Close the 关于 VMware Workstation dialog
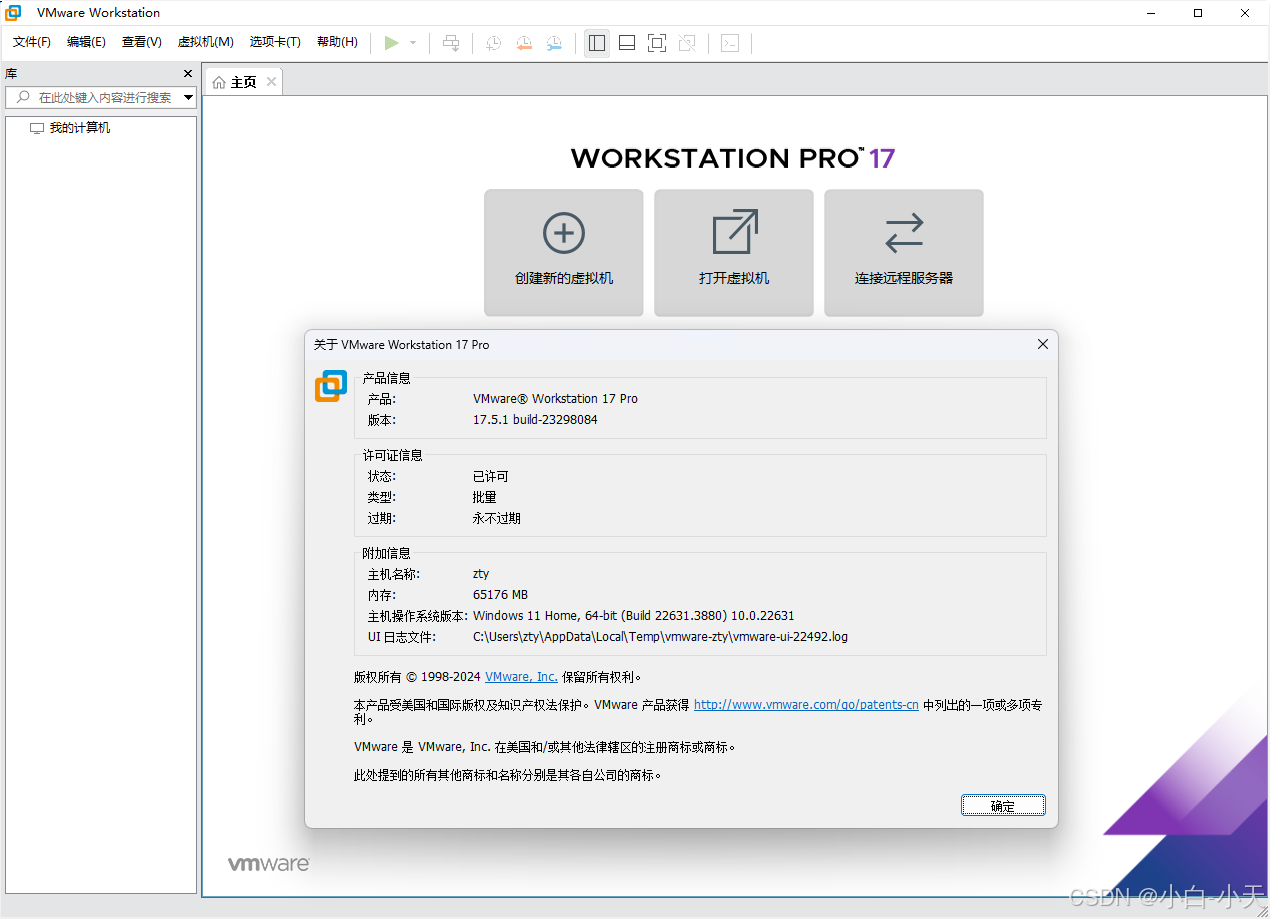 pyautogui.click(x=1043, y=344)
